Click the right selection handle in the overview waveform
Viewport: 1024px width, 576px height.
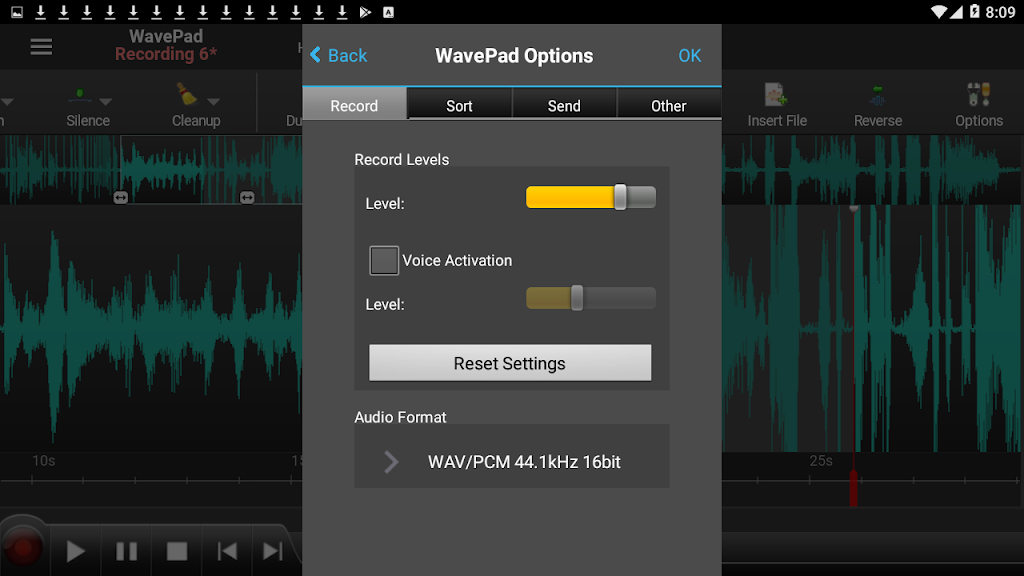247,197
